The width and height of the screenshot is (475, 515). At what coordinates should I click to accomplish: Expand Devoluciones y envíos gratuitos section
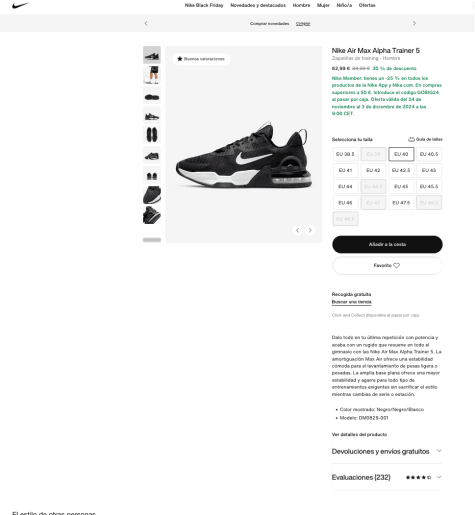pos(387,451)
